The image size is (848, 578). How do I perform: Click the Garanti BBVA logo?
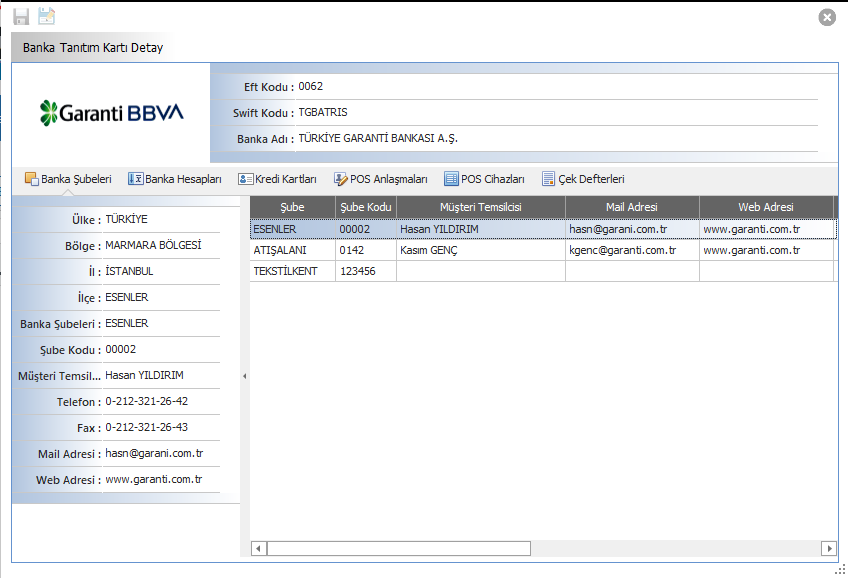click(x=111, y=112)
